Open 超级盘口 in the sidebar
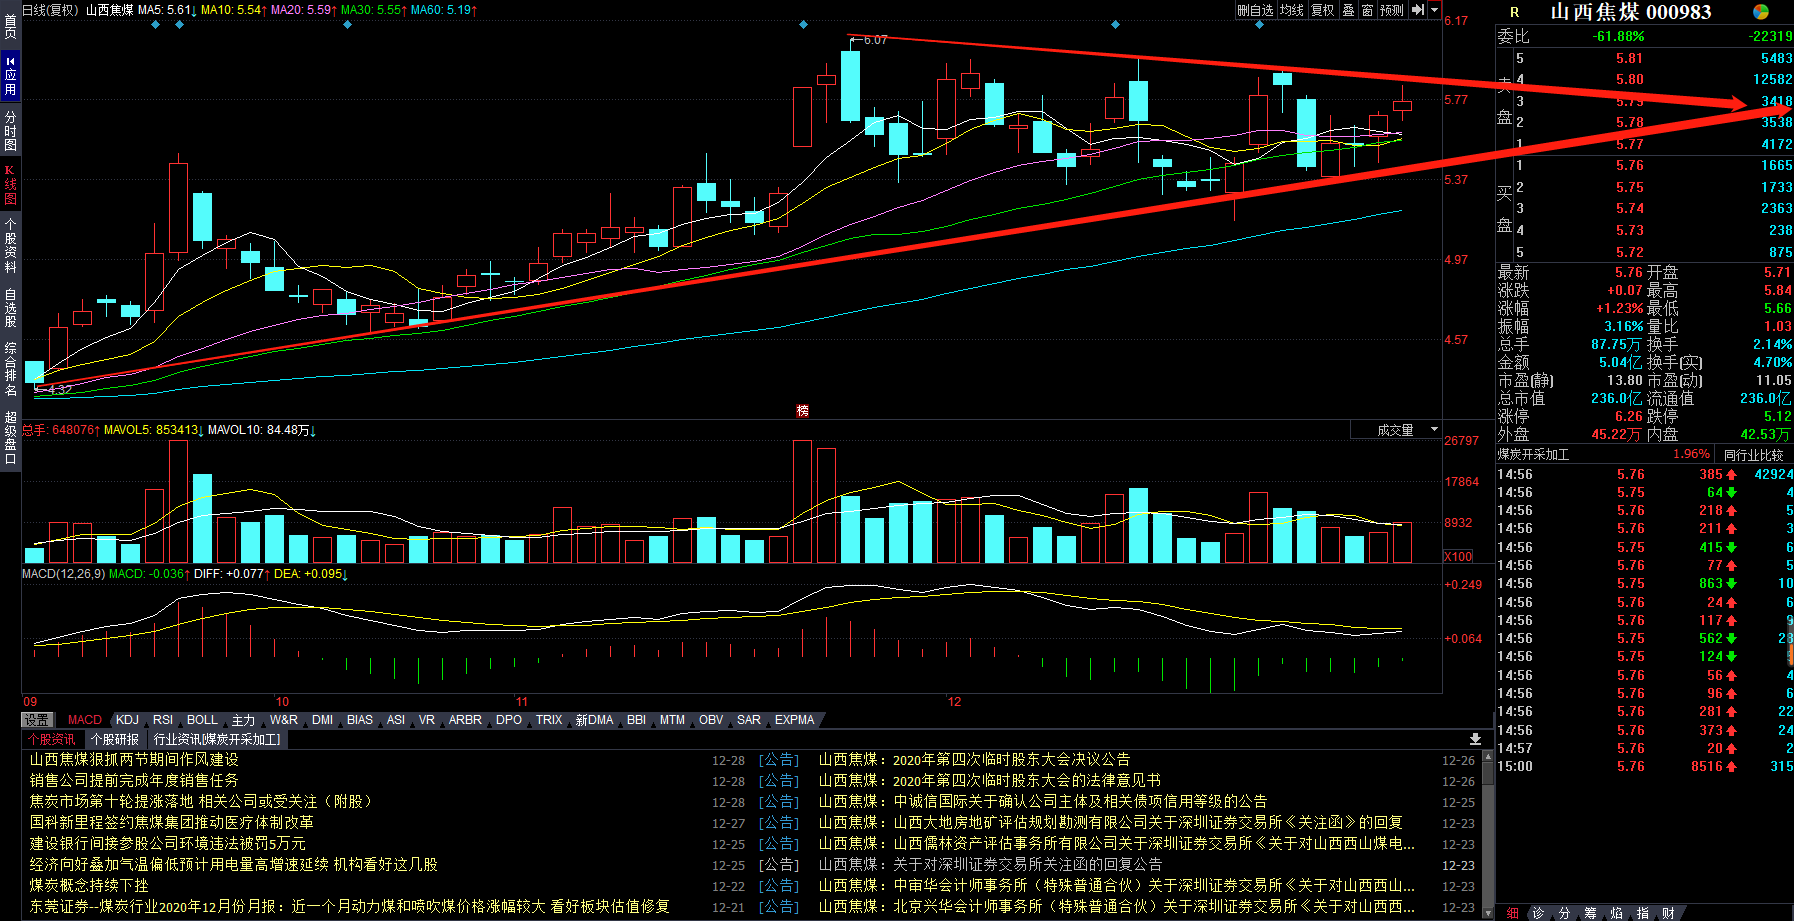The width and height of the screenshot is (1794, 921). (10, 438)
